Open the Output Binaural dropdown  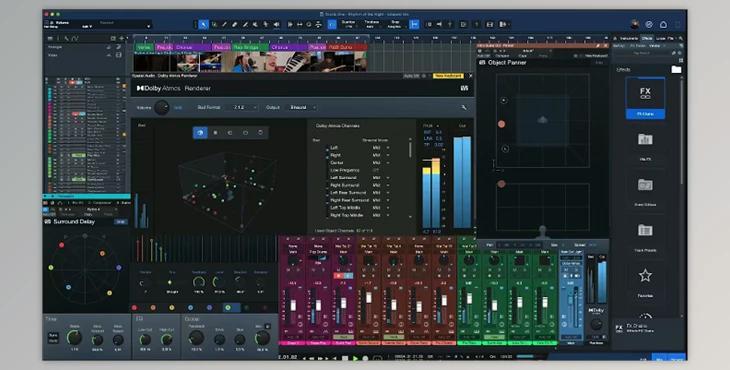point(302,108)
